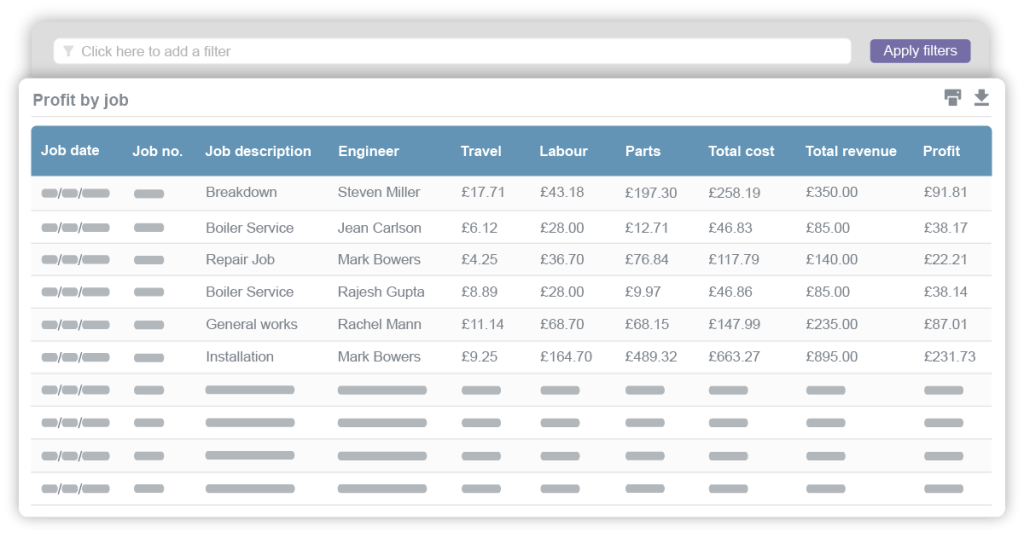Screen dimensions: 1024x538
Task: Click total cost £46.83
Action: (x=730, y=228)
